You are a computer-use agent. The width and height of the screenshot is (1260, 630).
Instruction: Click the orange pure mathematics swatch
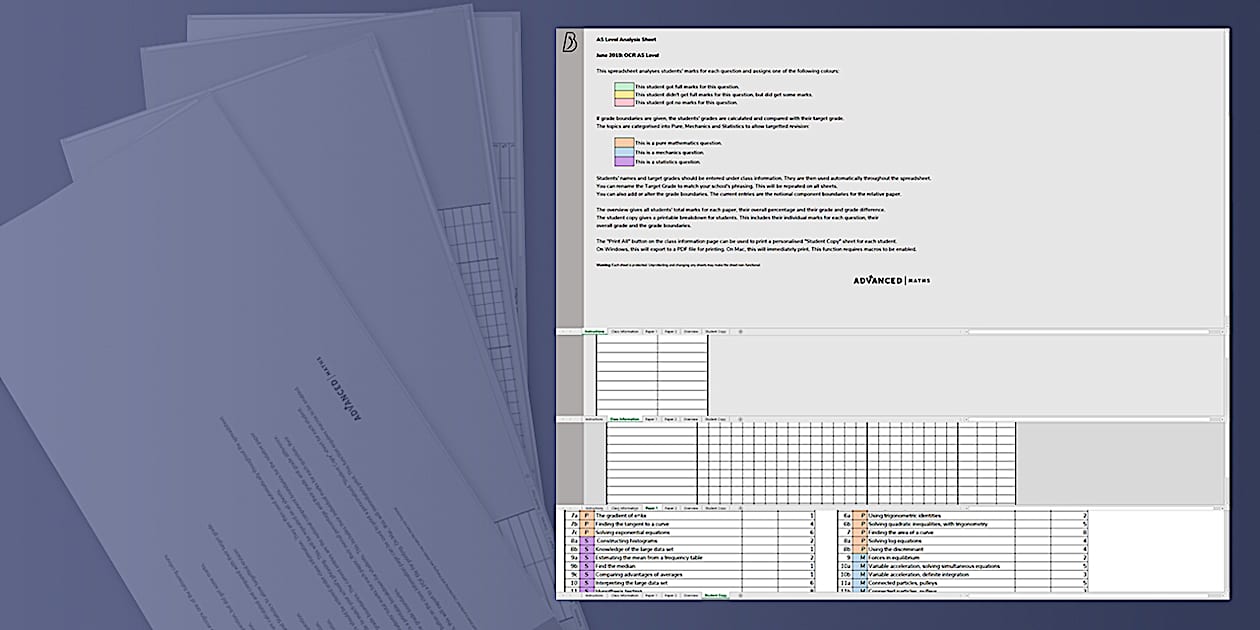tap(624, 143)
